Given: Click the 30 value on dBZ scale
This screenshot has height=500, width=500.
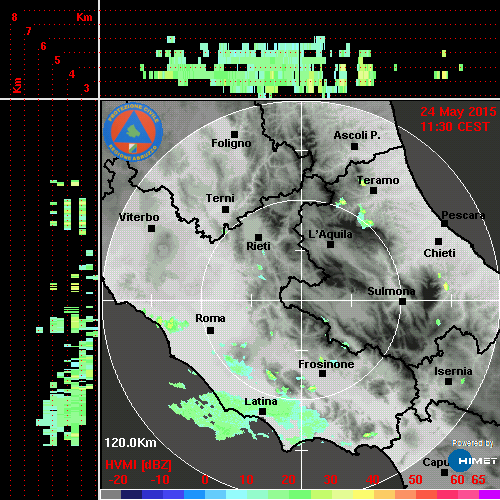Looking at the screenshot, I should pyautogui.click(x=331, y=480).
